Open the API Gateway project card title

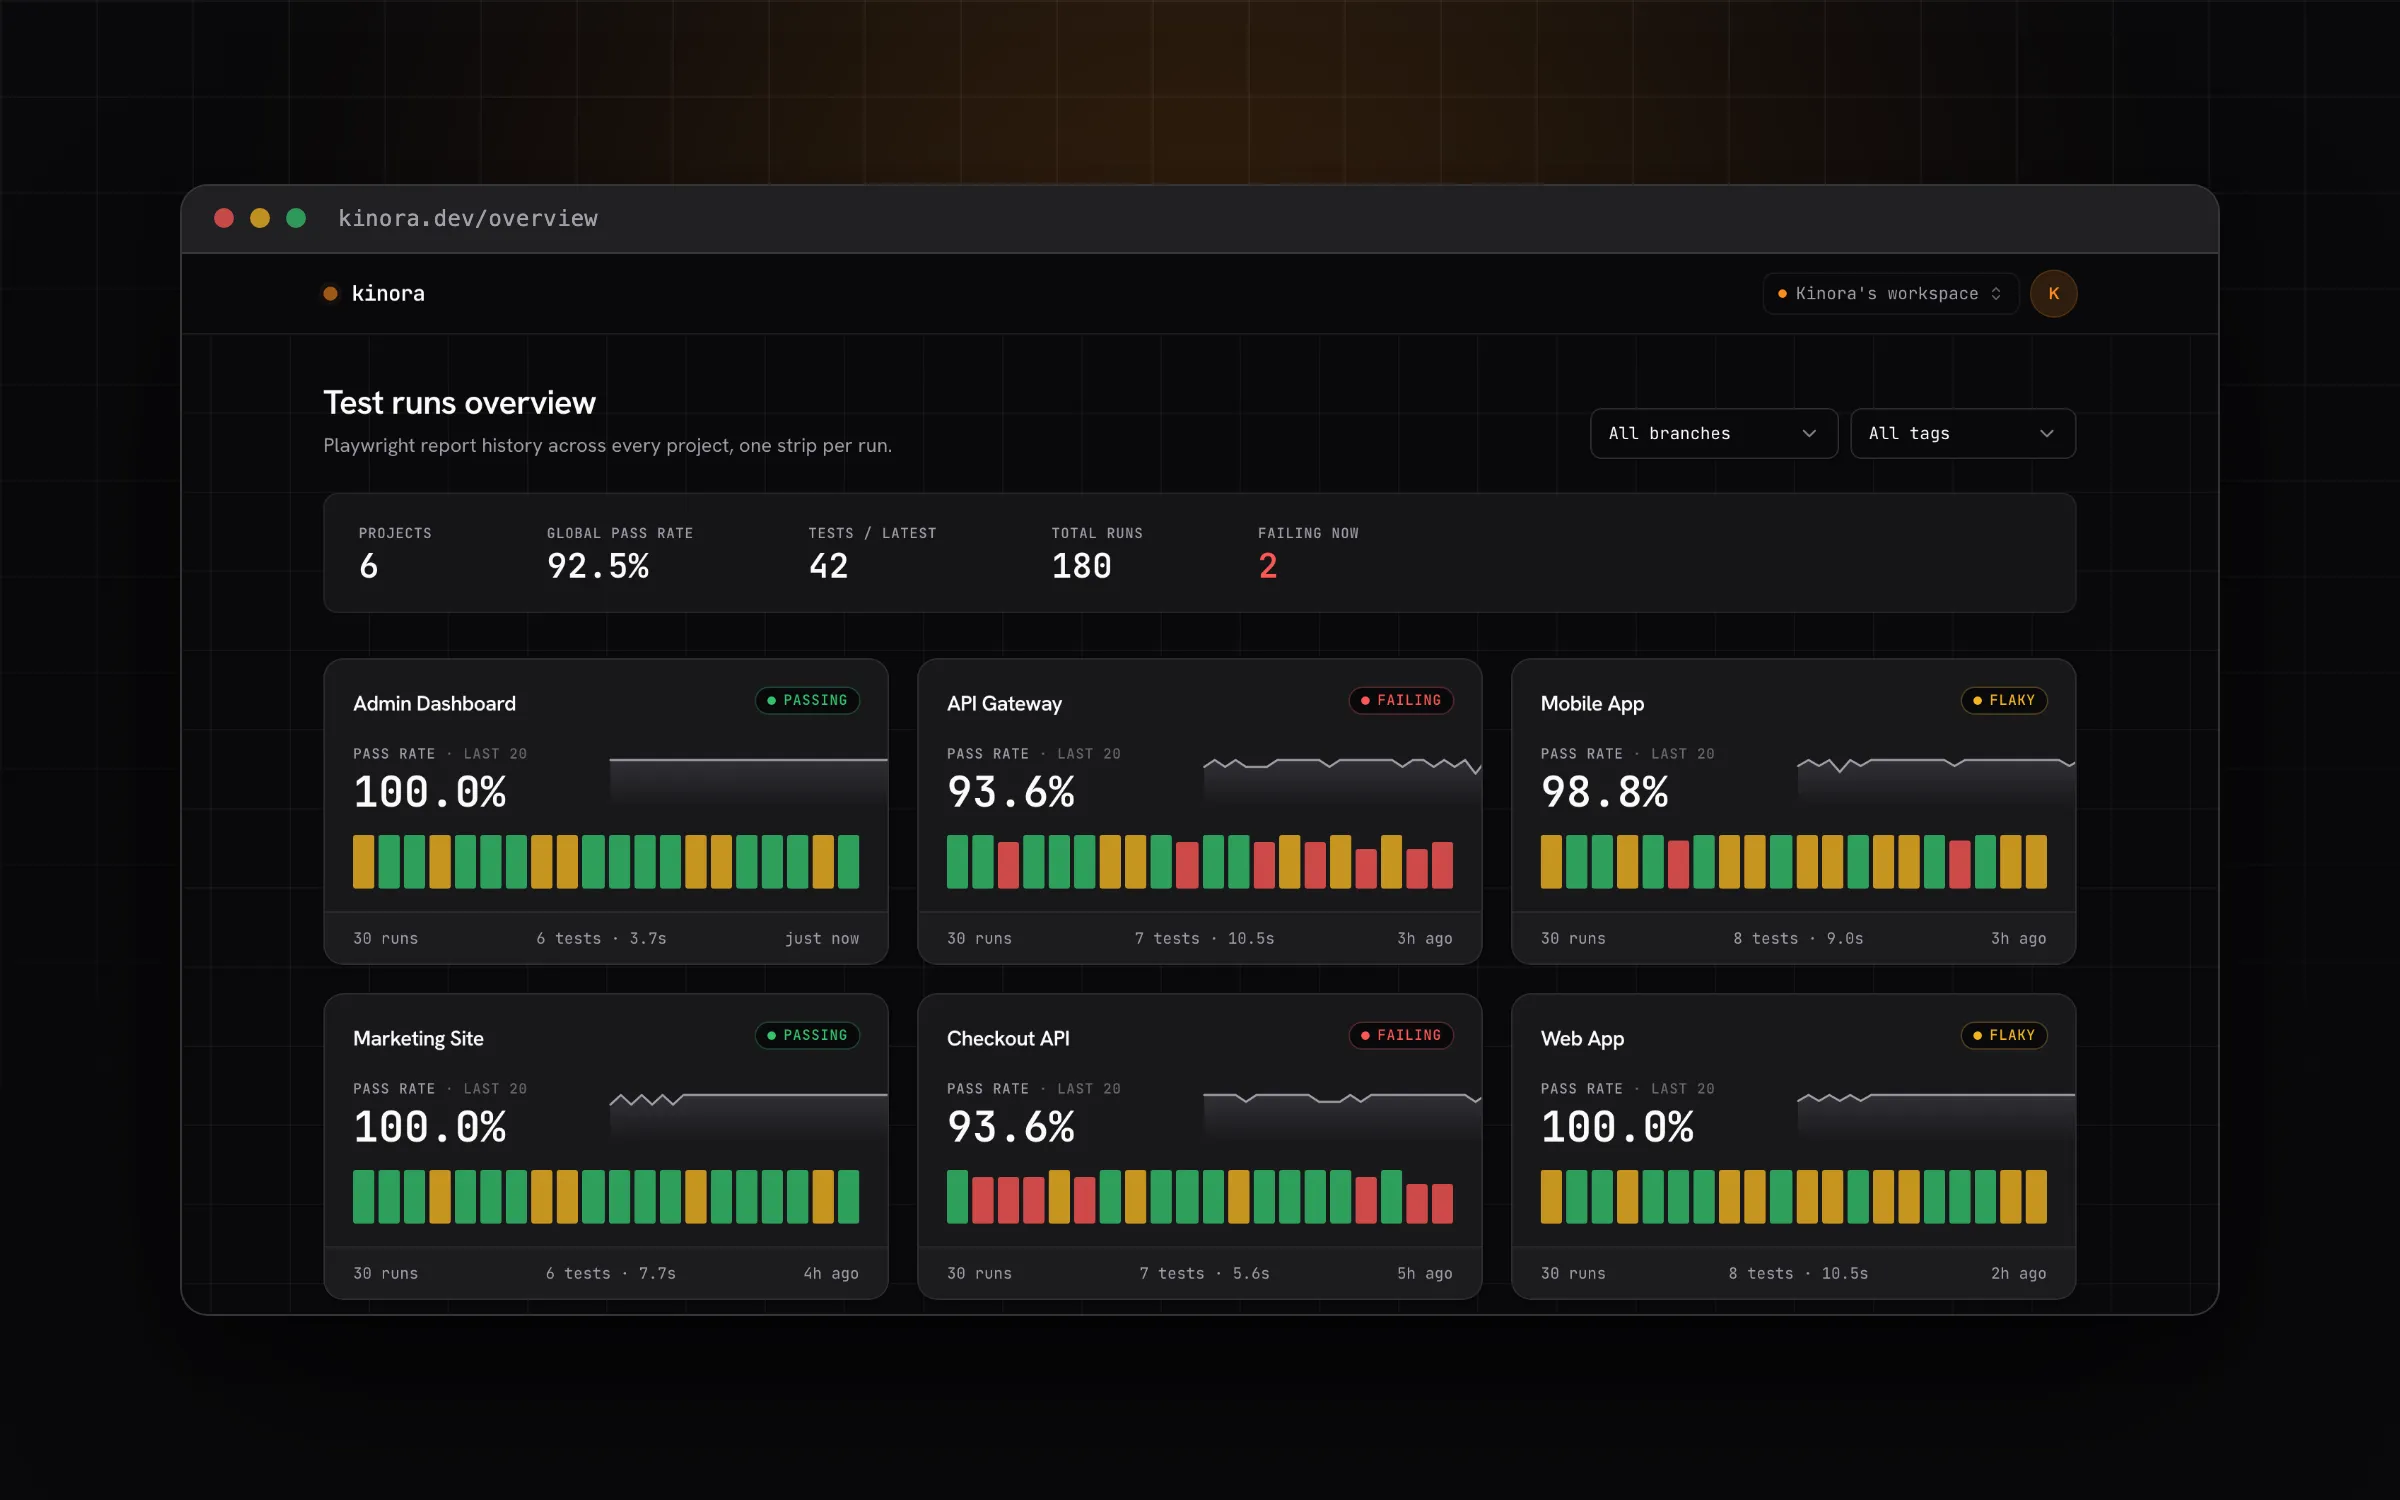tap(1004, 703)
